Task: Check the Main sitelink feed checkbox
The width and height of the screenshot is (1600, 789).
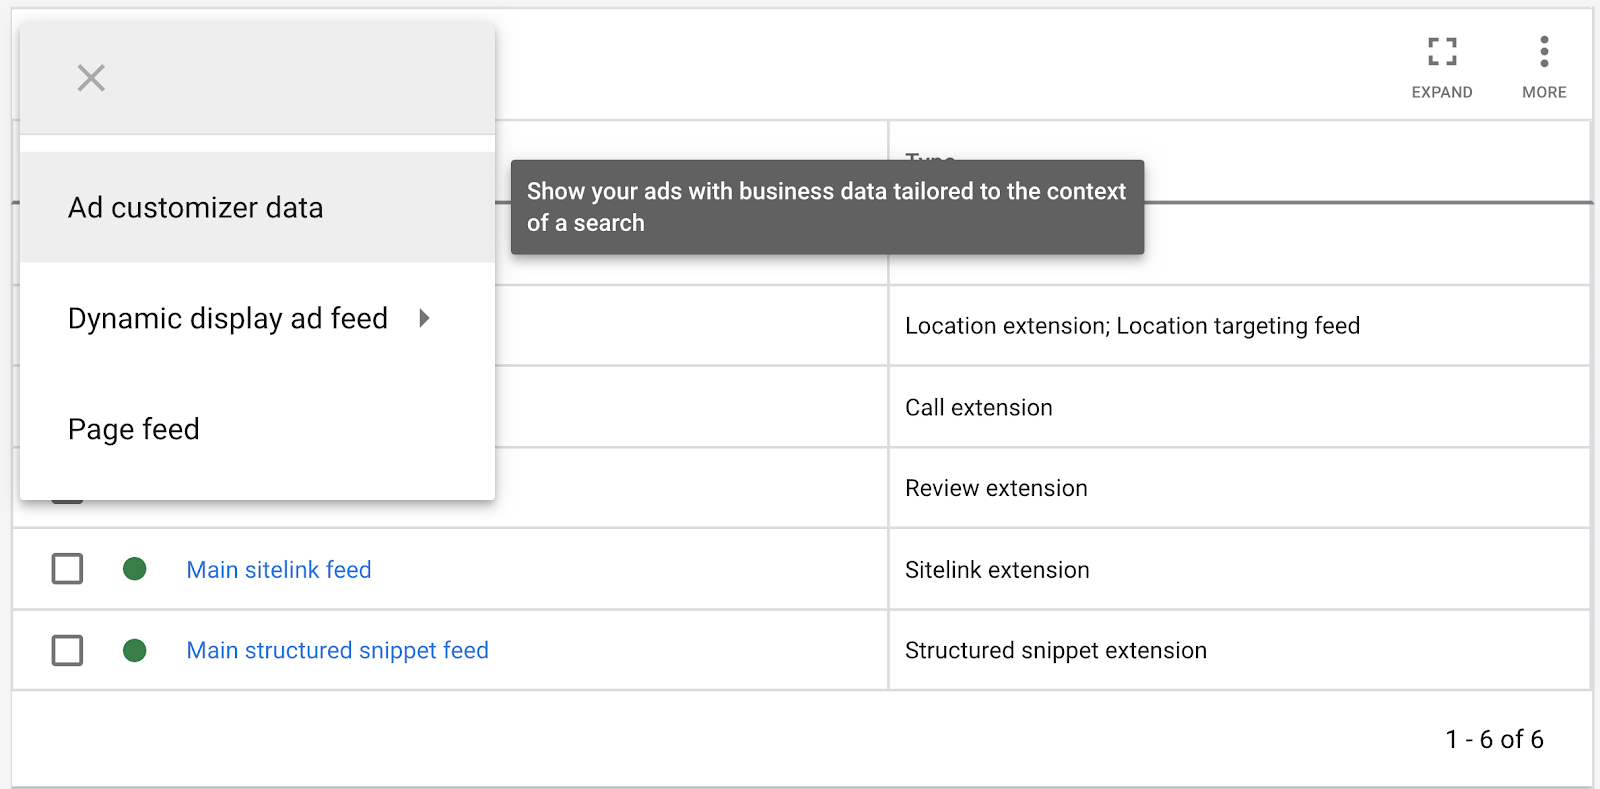Action: (x=67, y=569)
